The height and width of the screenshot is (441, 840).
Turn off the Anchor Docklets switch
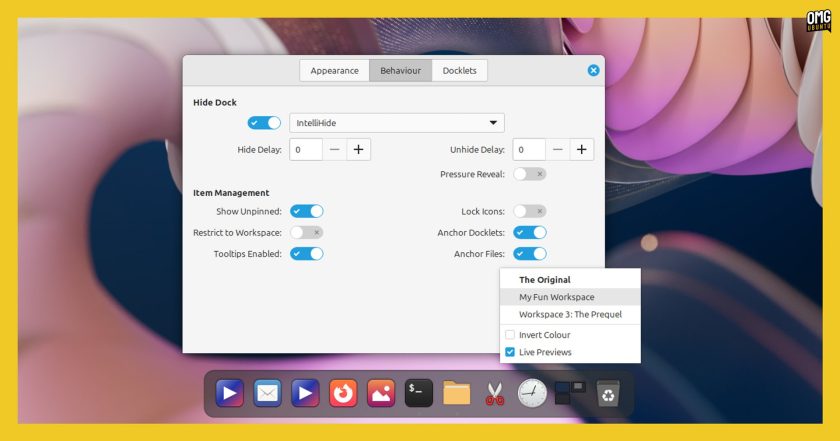(530, 233)
